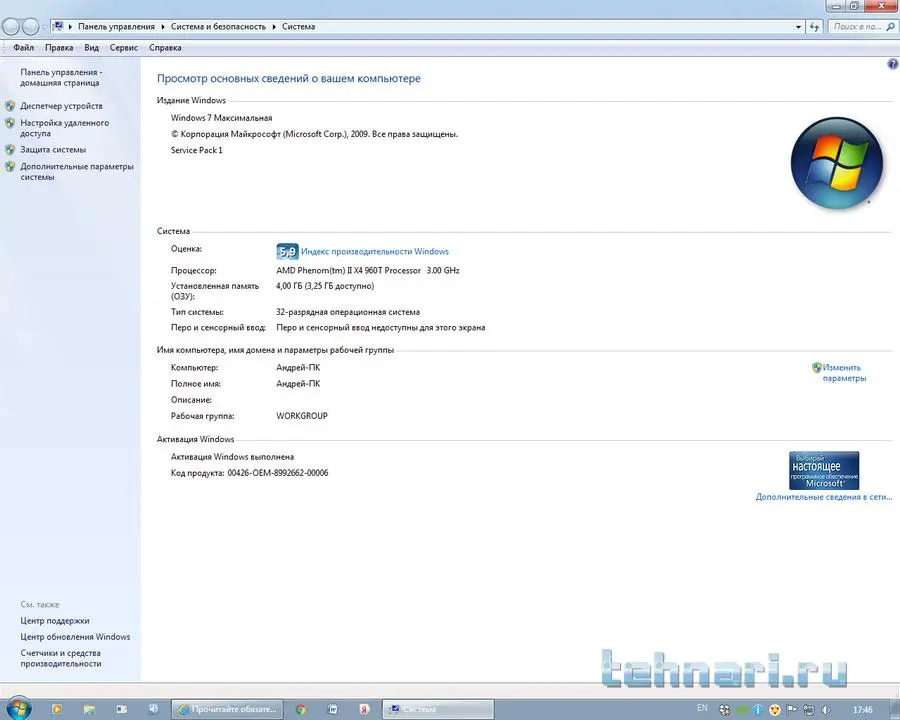This screenshot has width=900, height=720.
Task: Click the genuine Microsoft software badge
Action: [824, 470]
